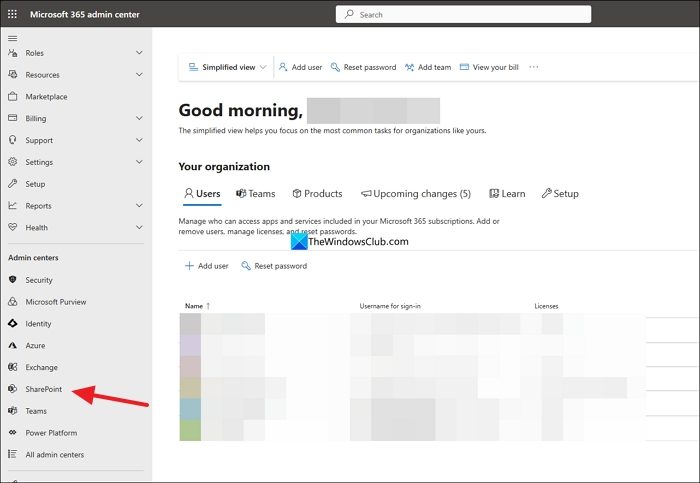Screen dimensions: 700x483
Task: Click the Settings gear icon
Action: point(12,162)
